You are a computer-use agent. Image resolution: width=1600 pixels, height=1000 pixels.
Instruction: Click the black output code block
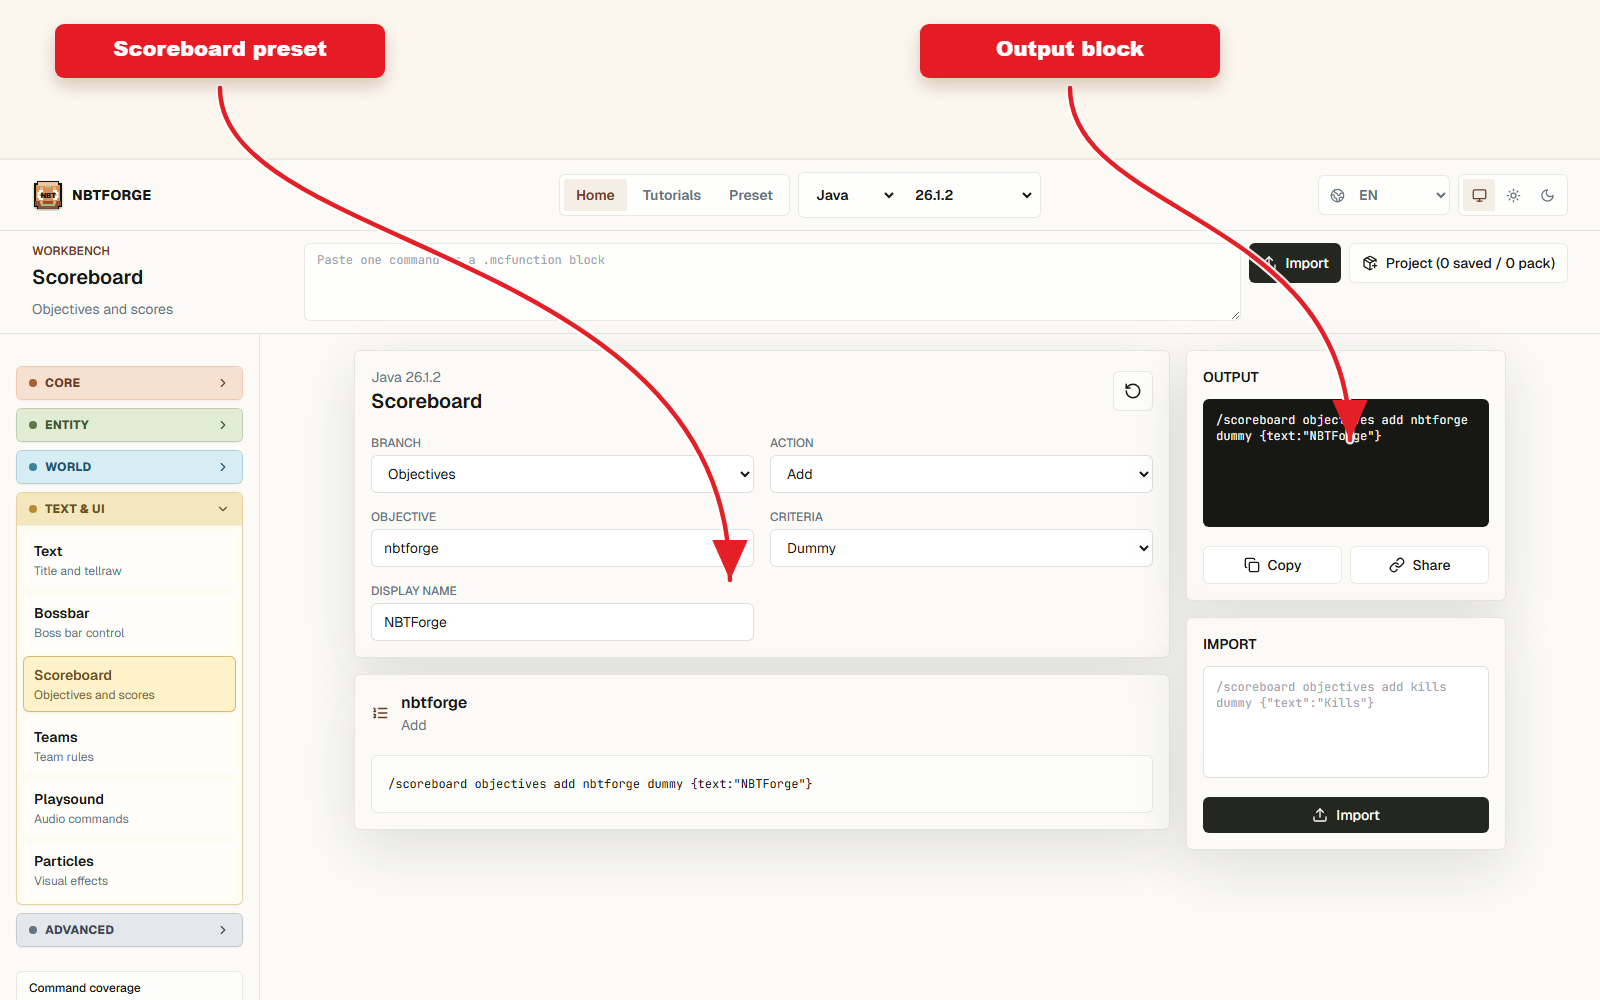[1346, 463]
